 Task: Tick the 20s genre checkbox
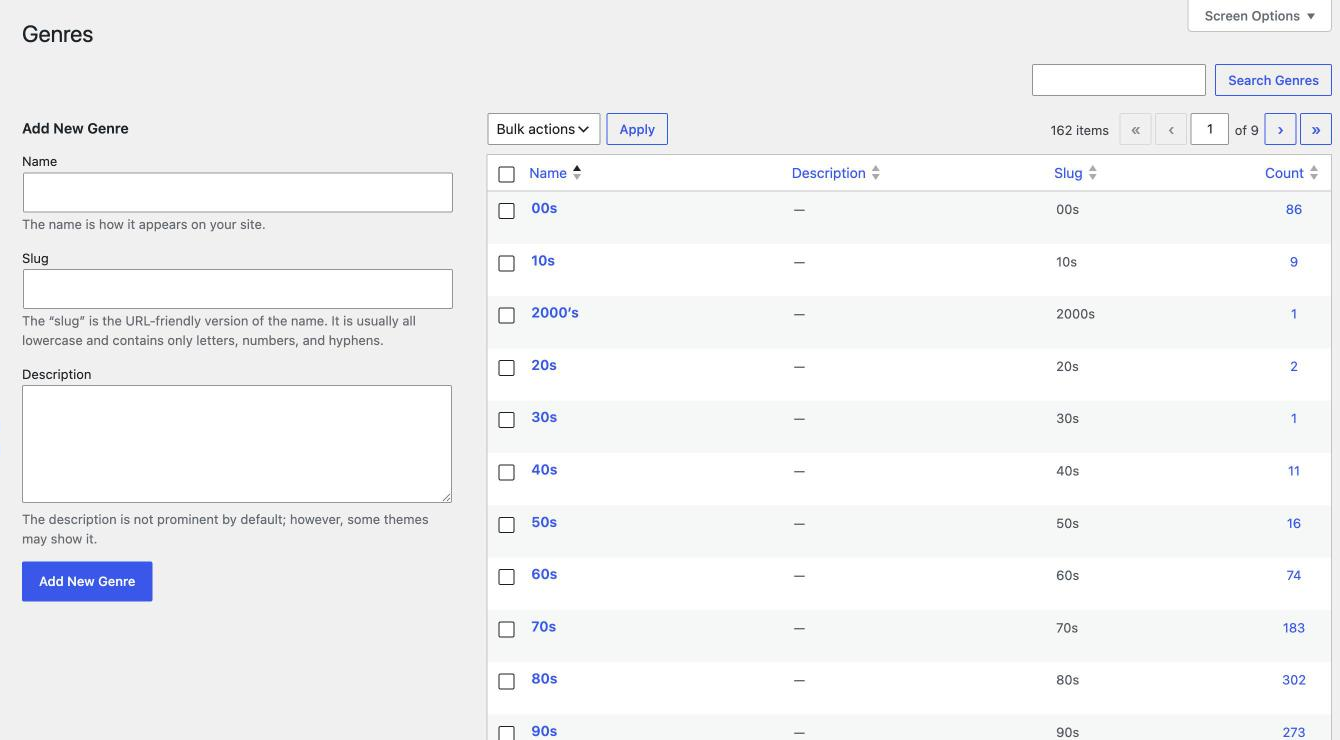(x=507, y=368)
